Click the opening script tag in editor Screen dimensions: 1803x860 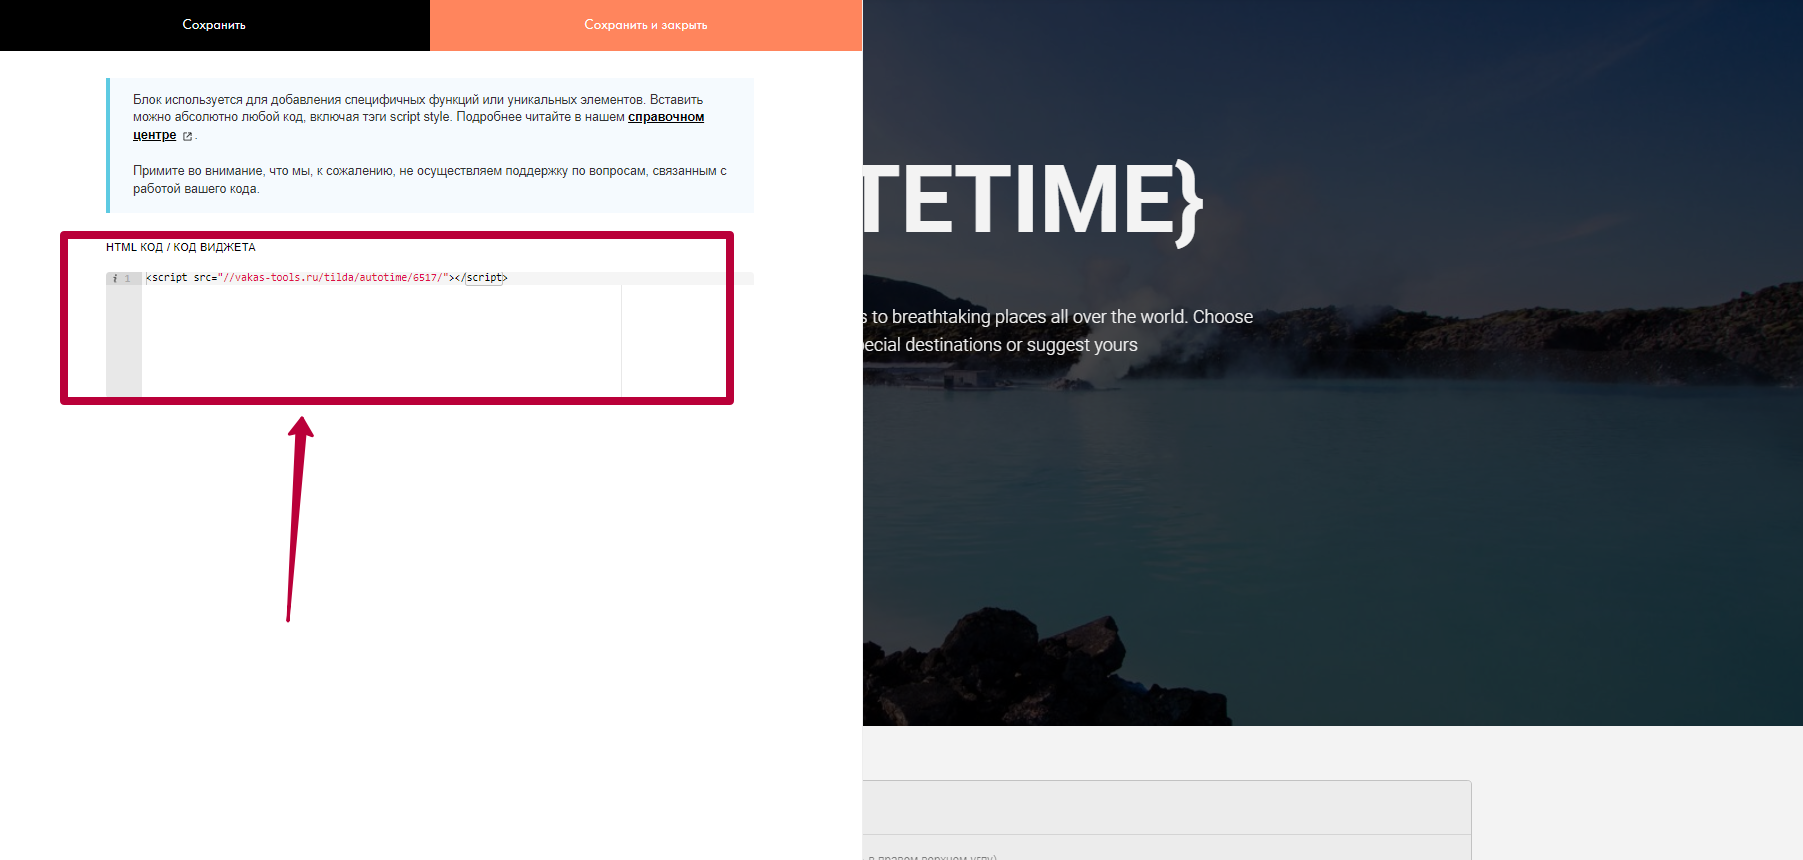tap(168, 278)
